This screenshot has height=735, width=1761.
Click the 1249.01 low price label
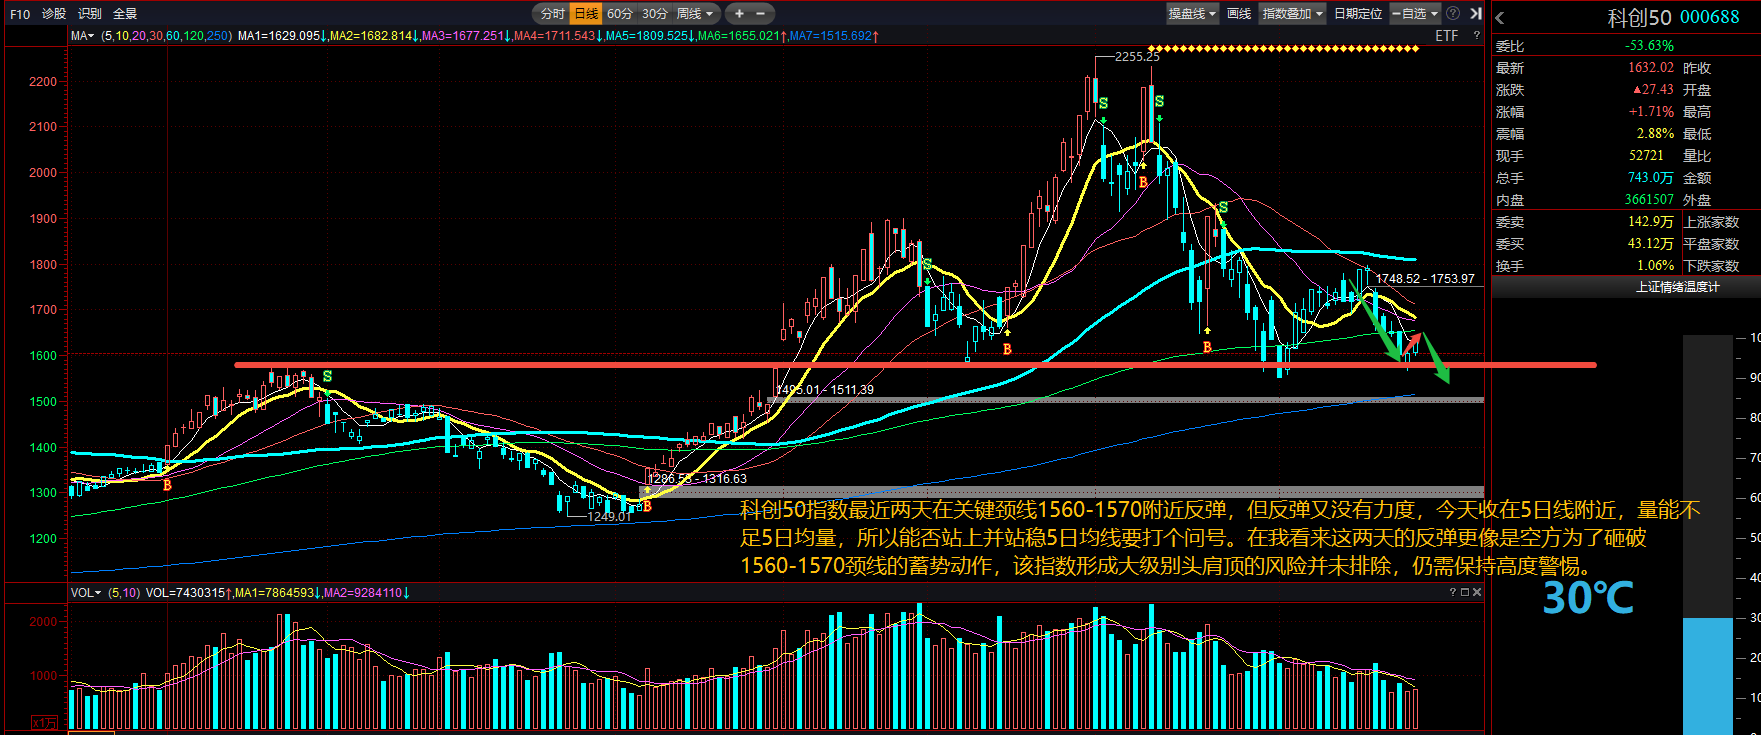click(609, 517)
